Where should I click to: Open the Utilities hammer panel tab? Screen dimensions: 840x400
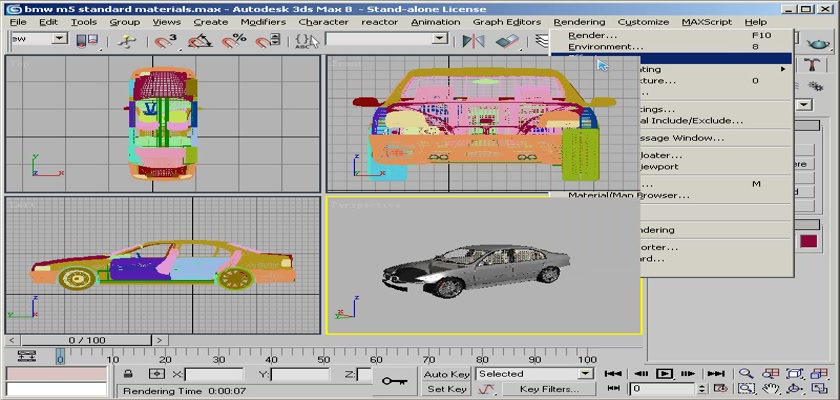(x=813, y=65)
